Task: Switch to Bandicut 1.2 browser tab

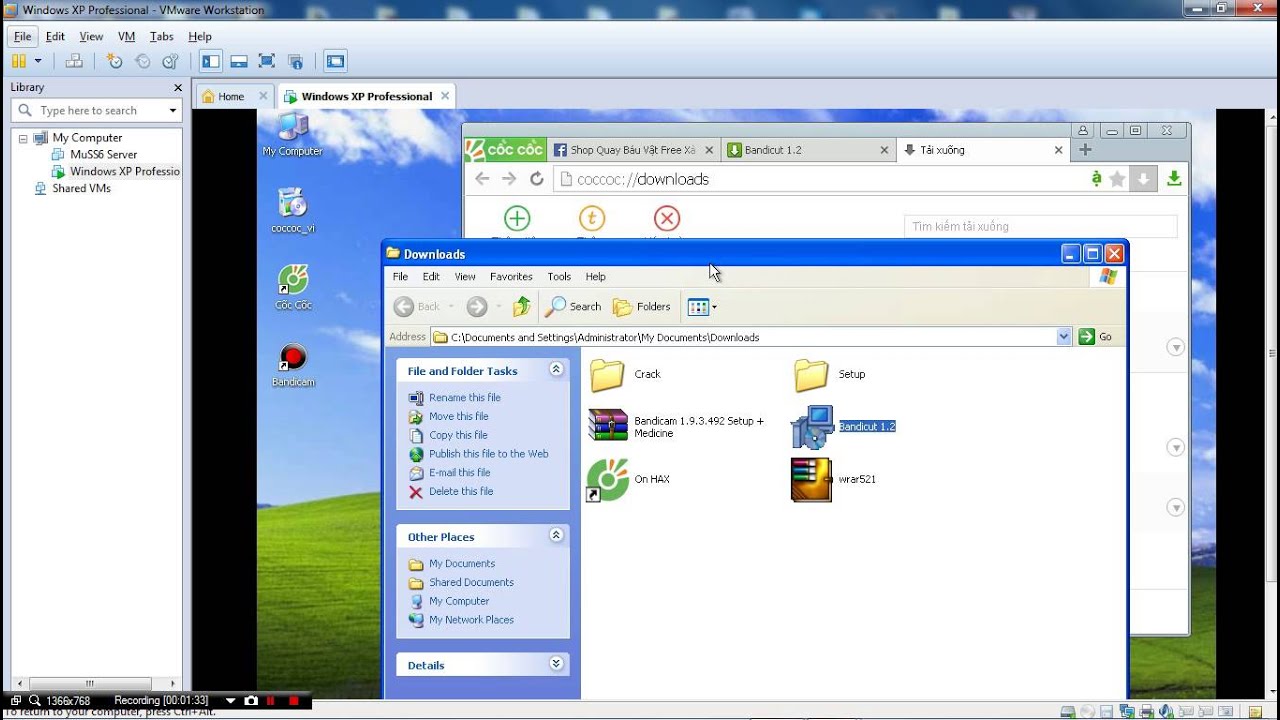Action: tap(806, 150)
